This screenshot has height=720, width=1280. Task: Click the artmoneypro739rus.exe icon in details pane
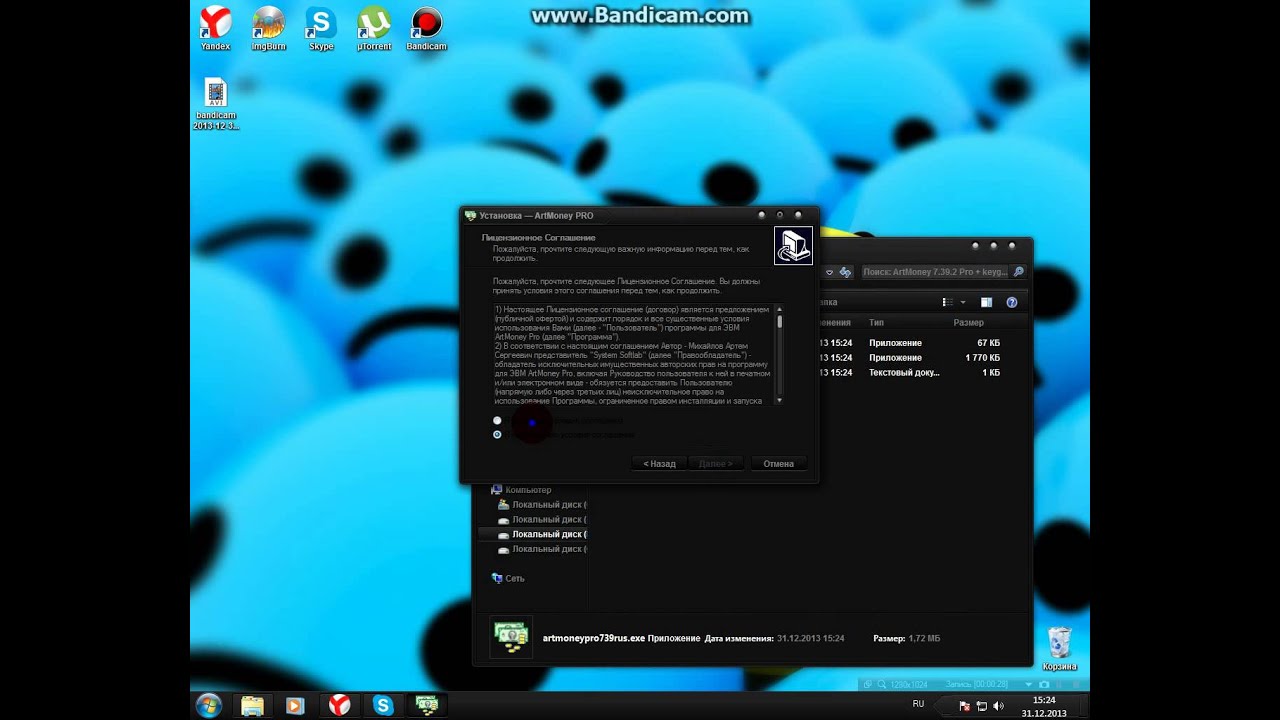511,638
